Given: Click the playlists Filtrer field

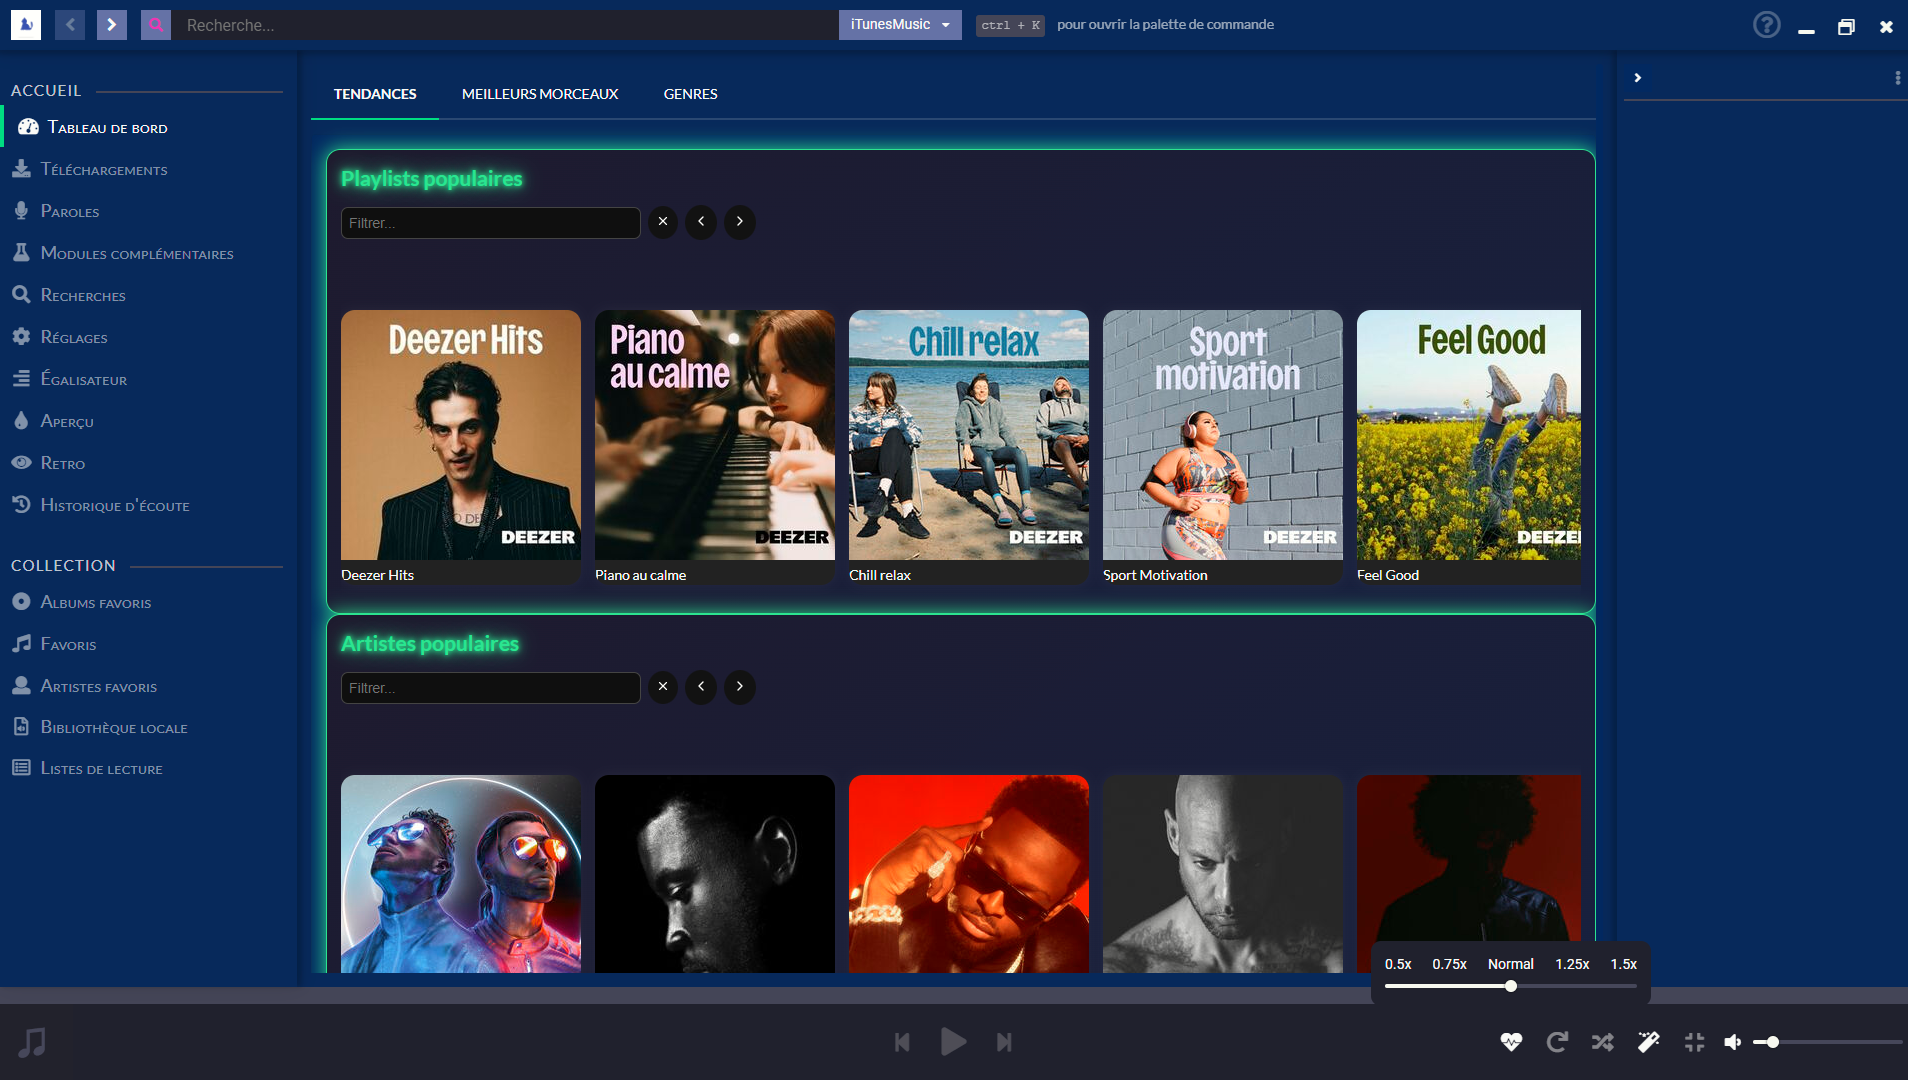Looking at the screenshot, I should point(490,223).
